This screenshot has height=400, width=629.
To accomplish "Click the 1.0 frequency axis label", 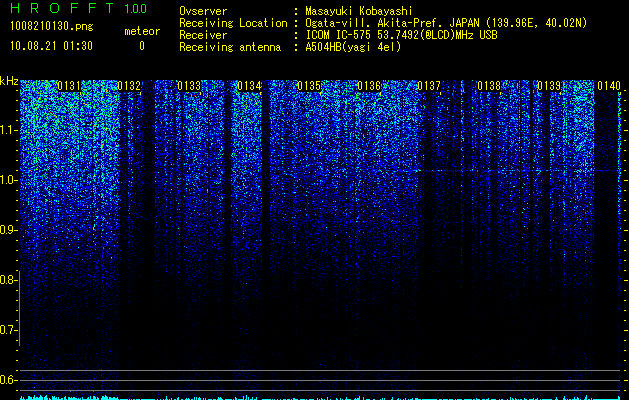I will tap(8, 180).
